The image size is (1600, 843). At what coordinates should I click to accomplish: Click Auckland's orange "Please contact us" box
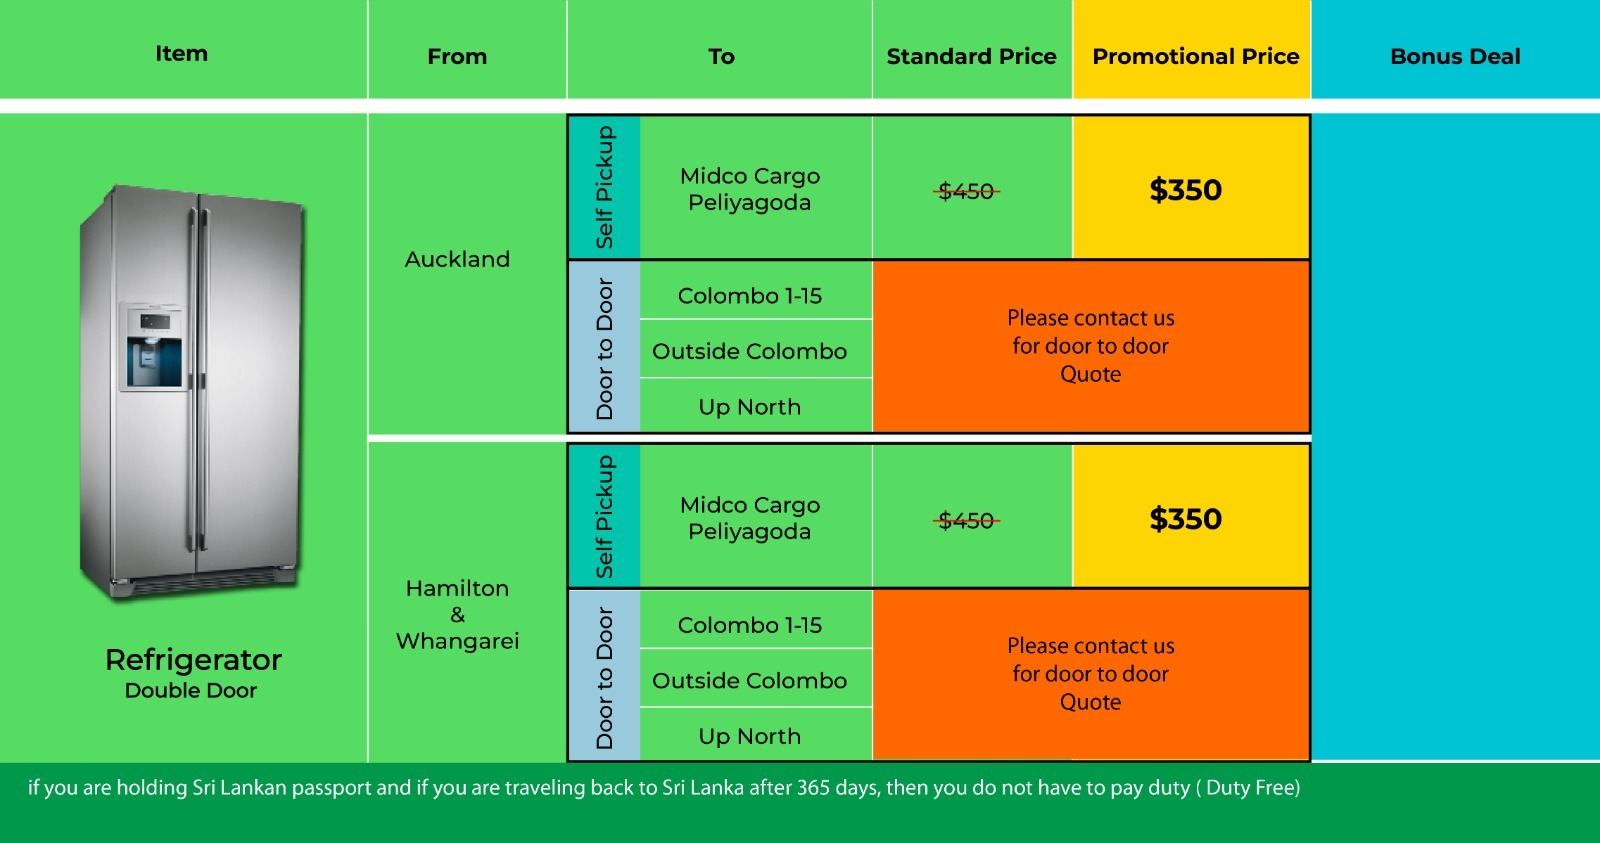coord(1090,346)
